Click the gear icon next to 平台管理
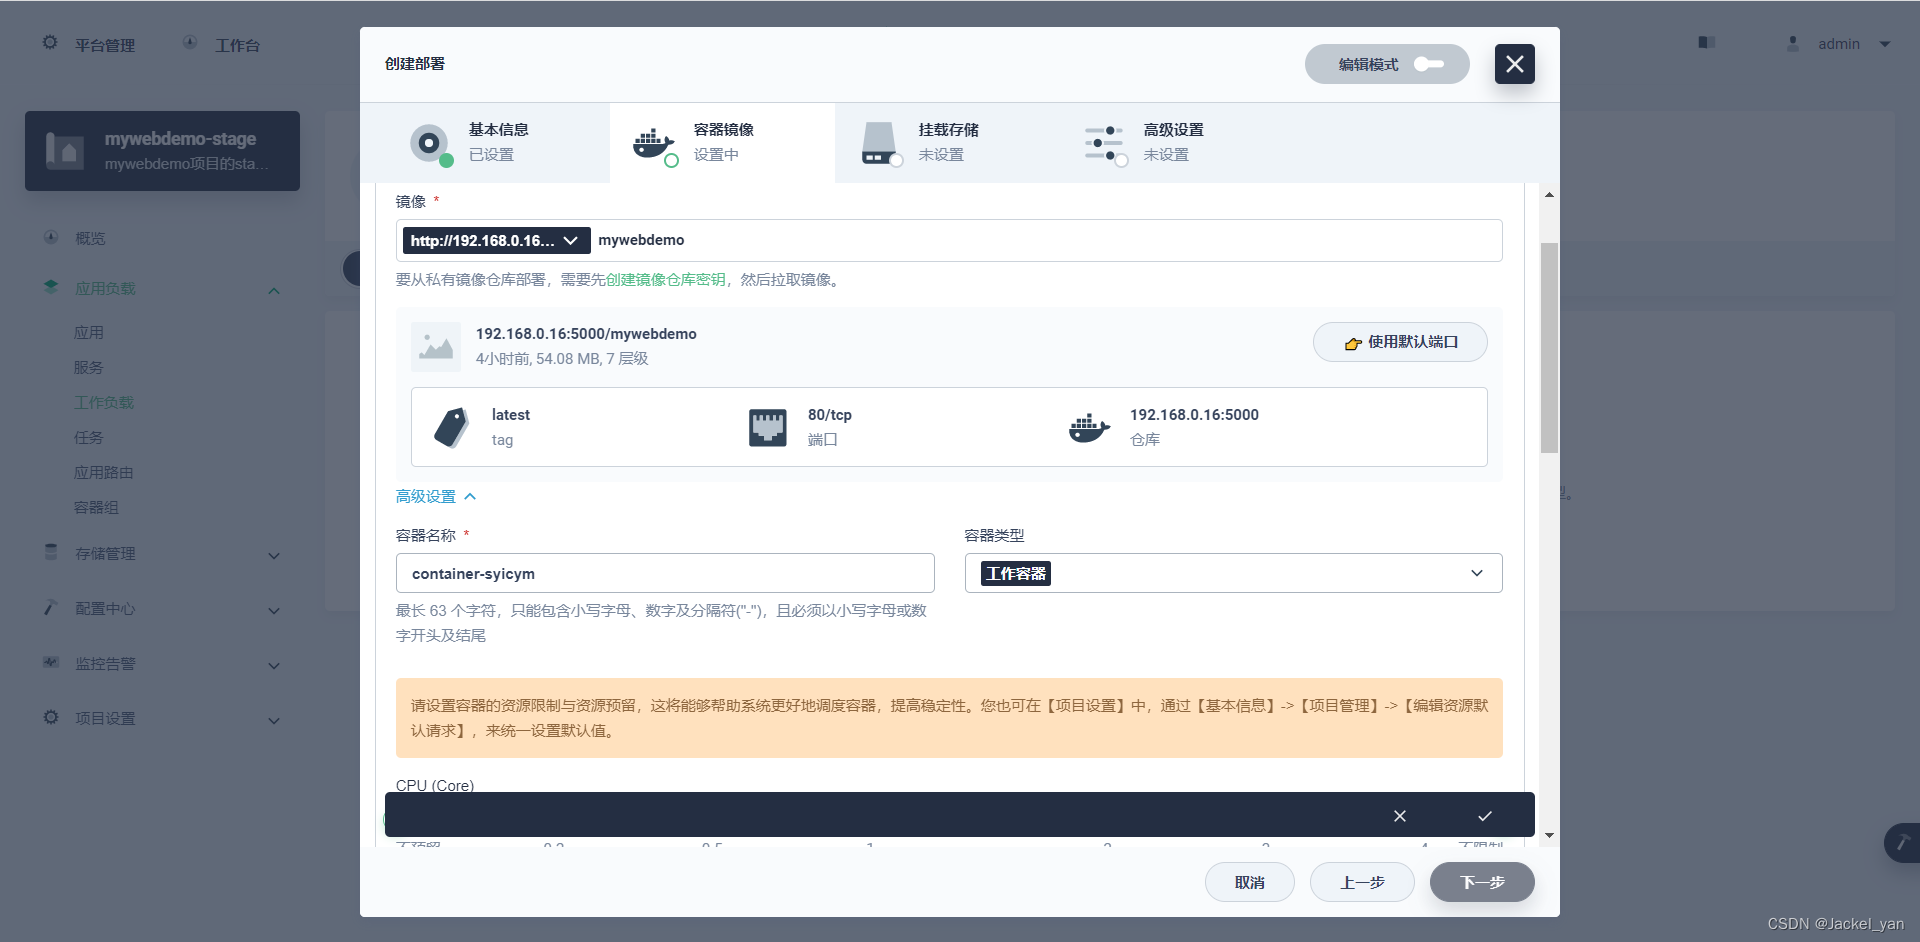Viewport: 1920px width, 942px height. coord(50,43)
